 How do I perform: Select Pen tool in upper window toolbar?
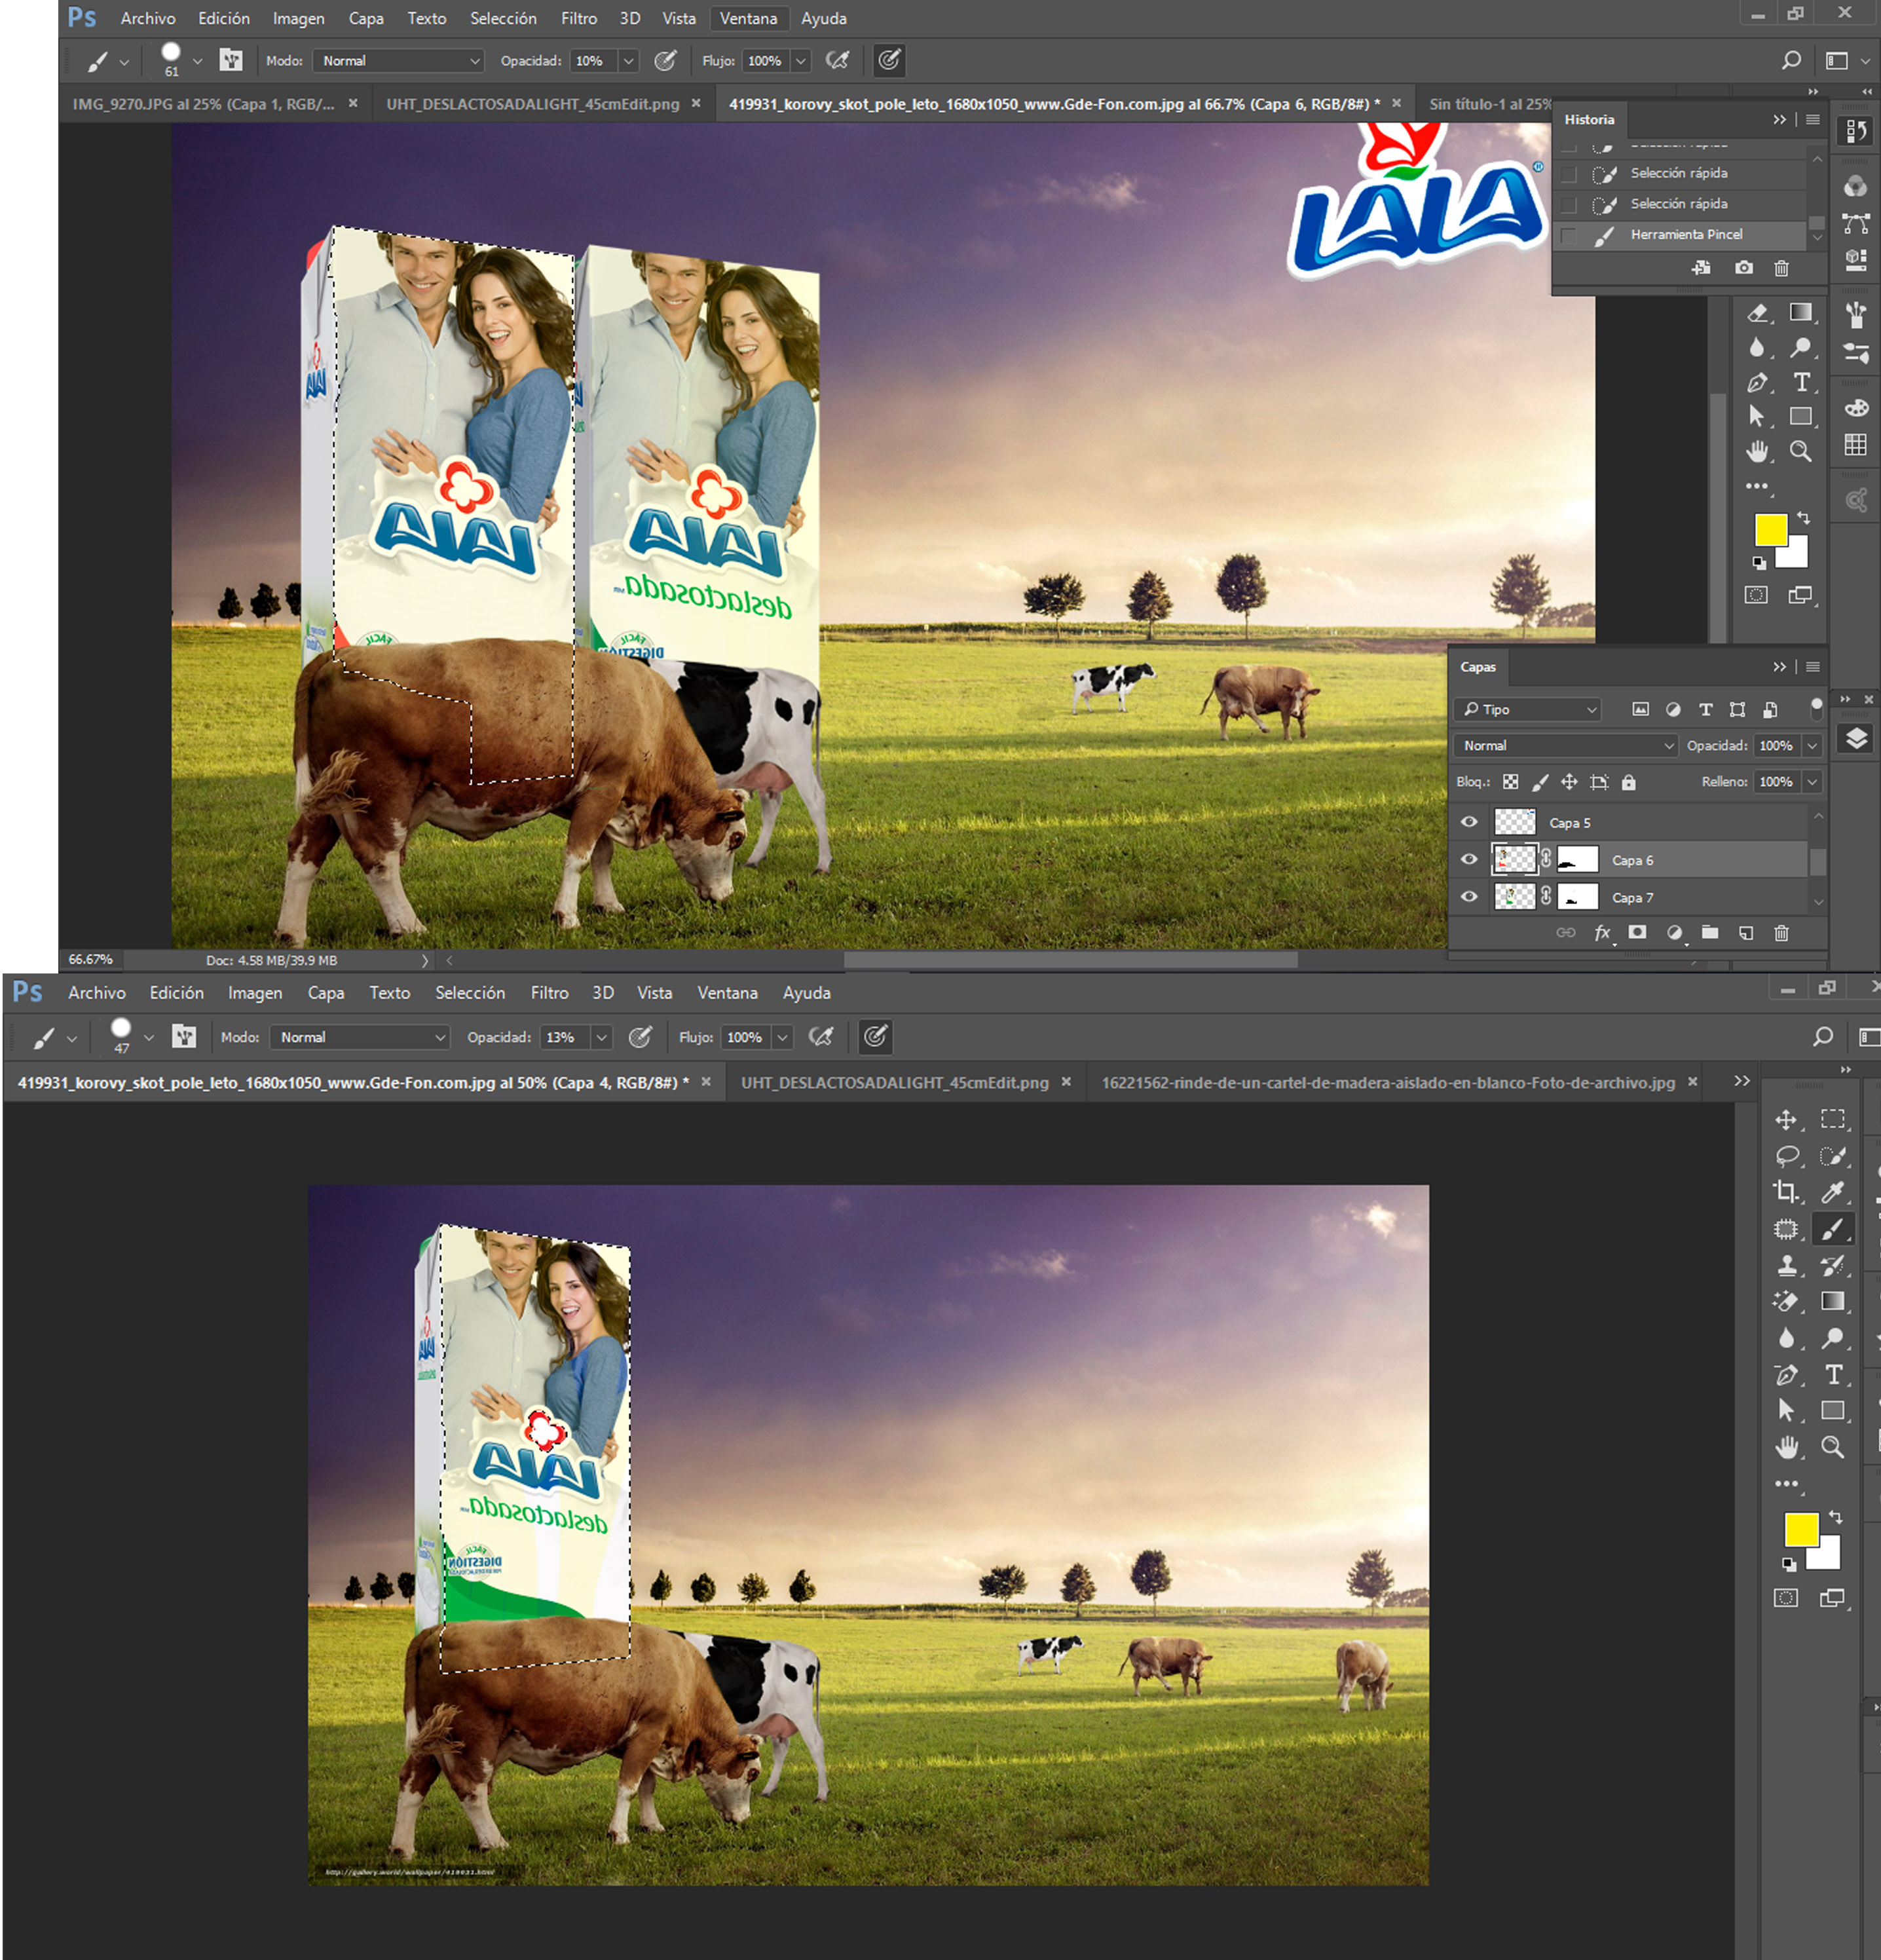coord(1757,382)
